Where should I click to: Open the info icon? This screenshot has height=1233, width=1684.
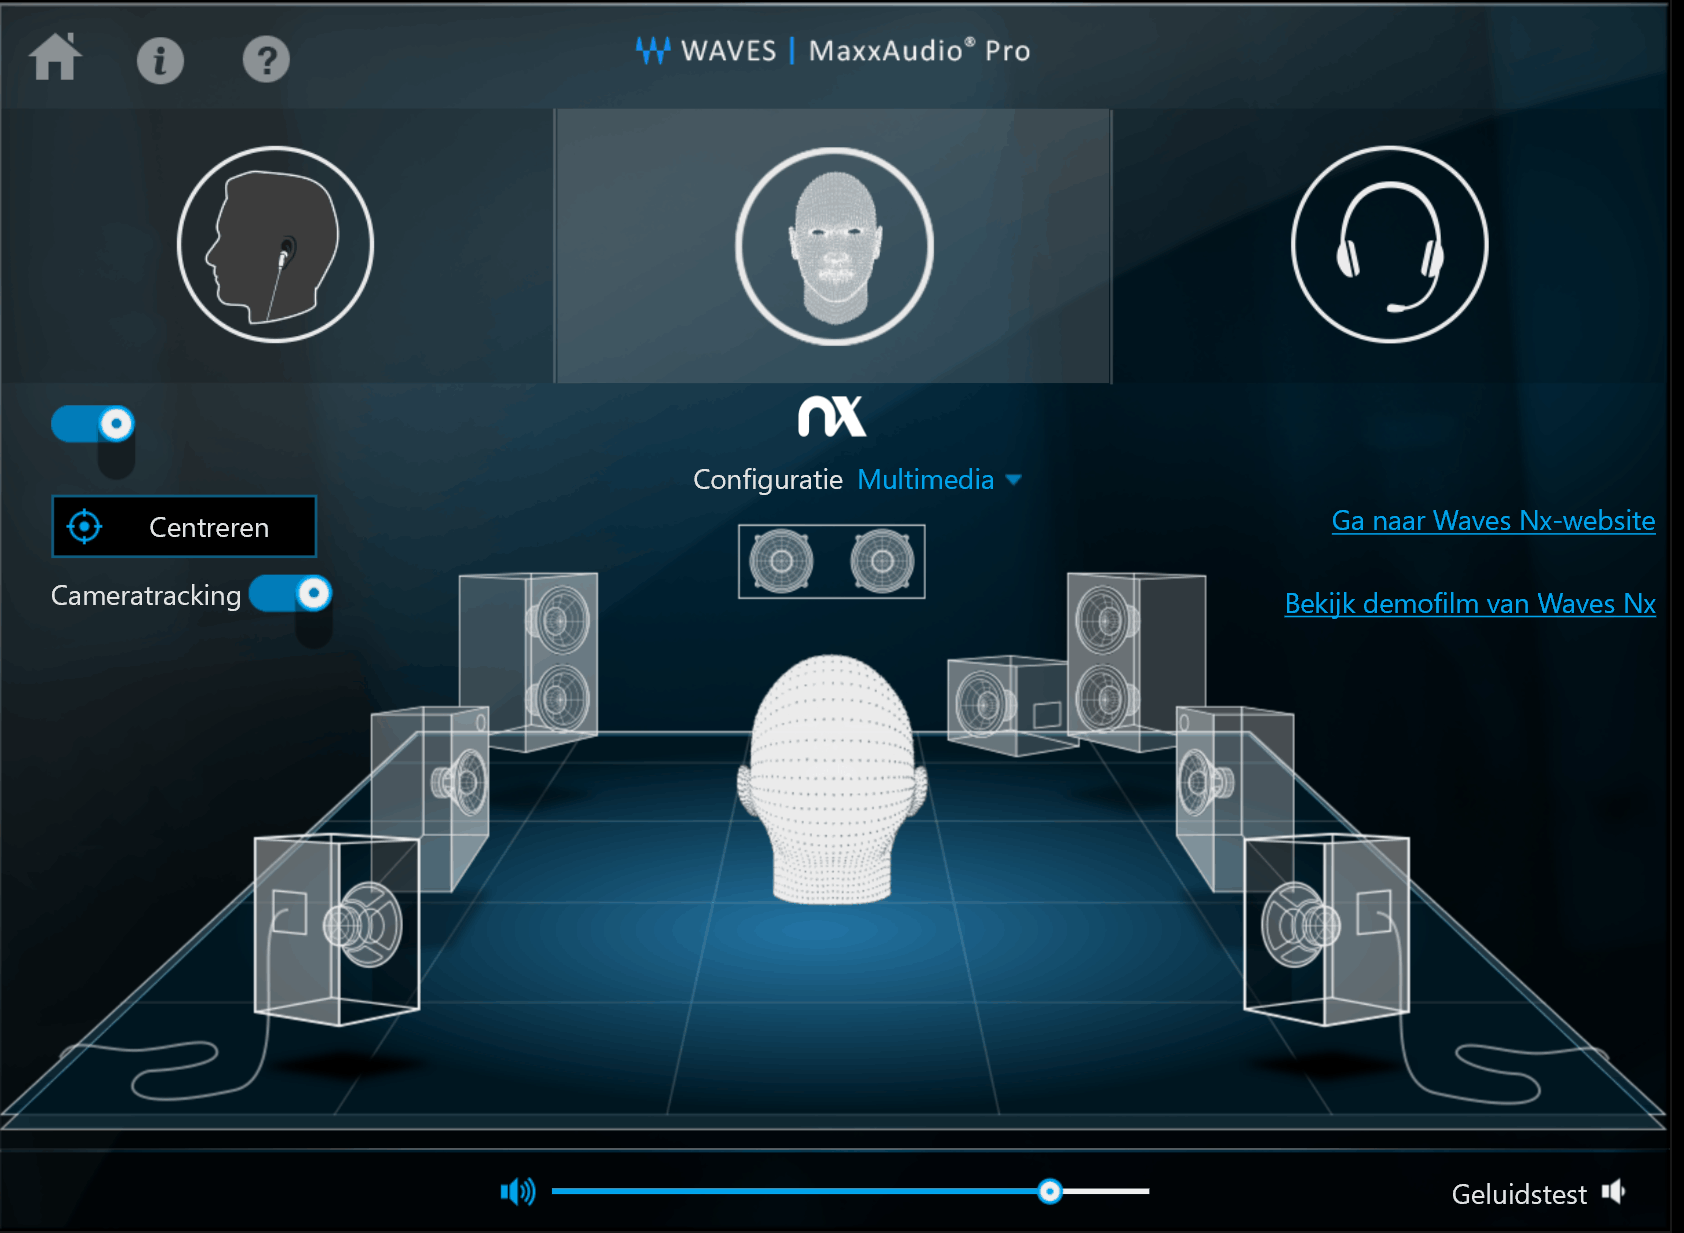160,60
